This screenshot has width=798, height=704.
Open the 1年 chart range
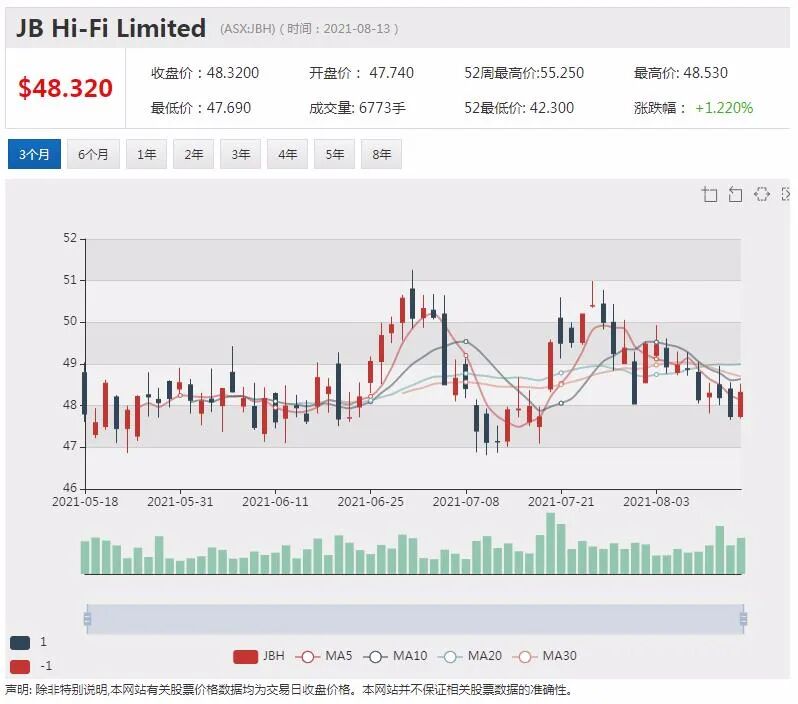click(147, 154)
